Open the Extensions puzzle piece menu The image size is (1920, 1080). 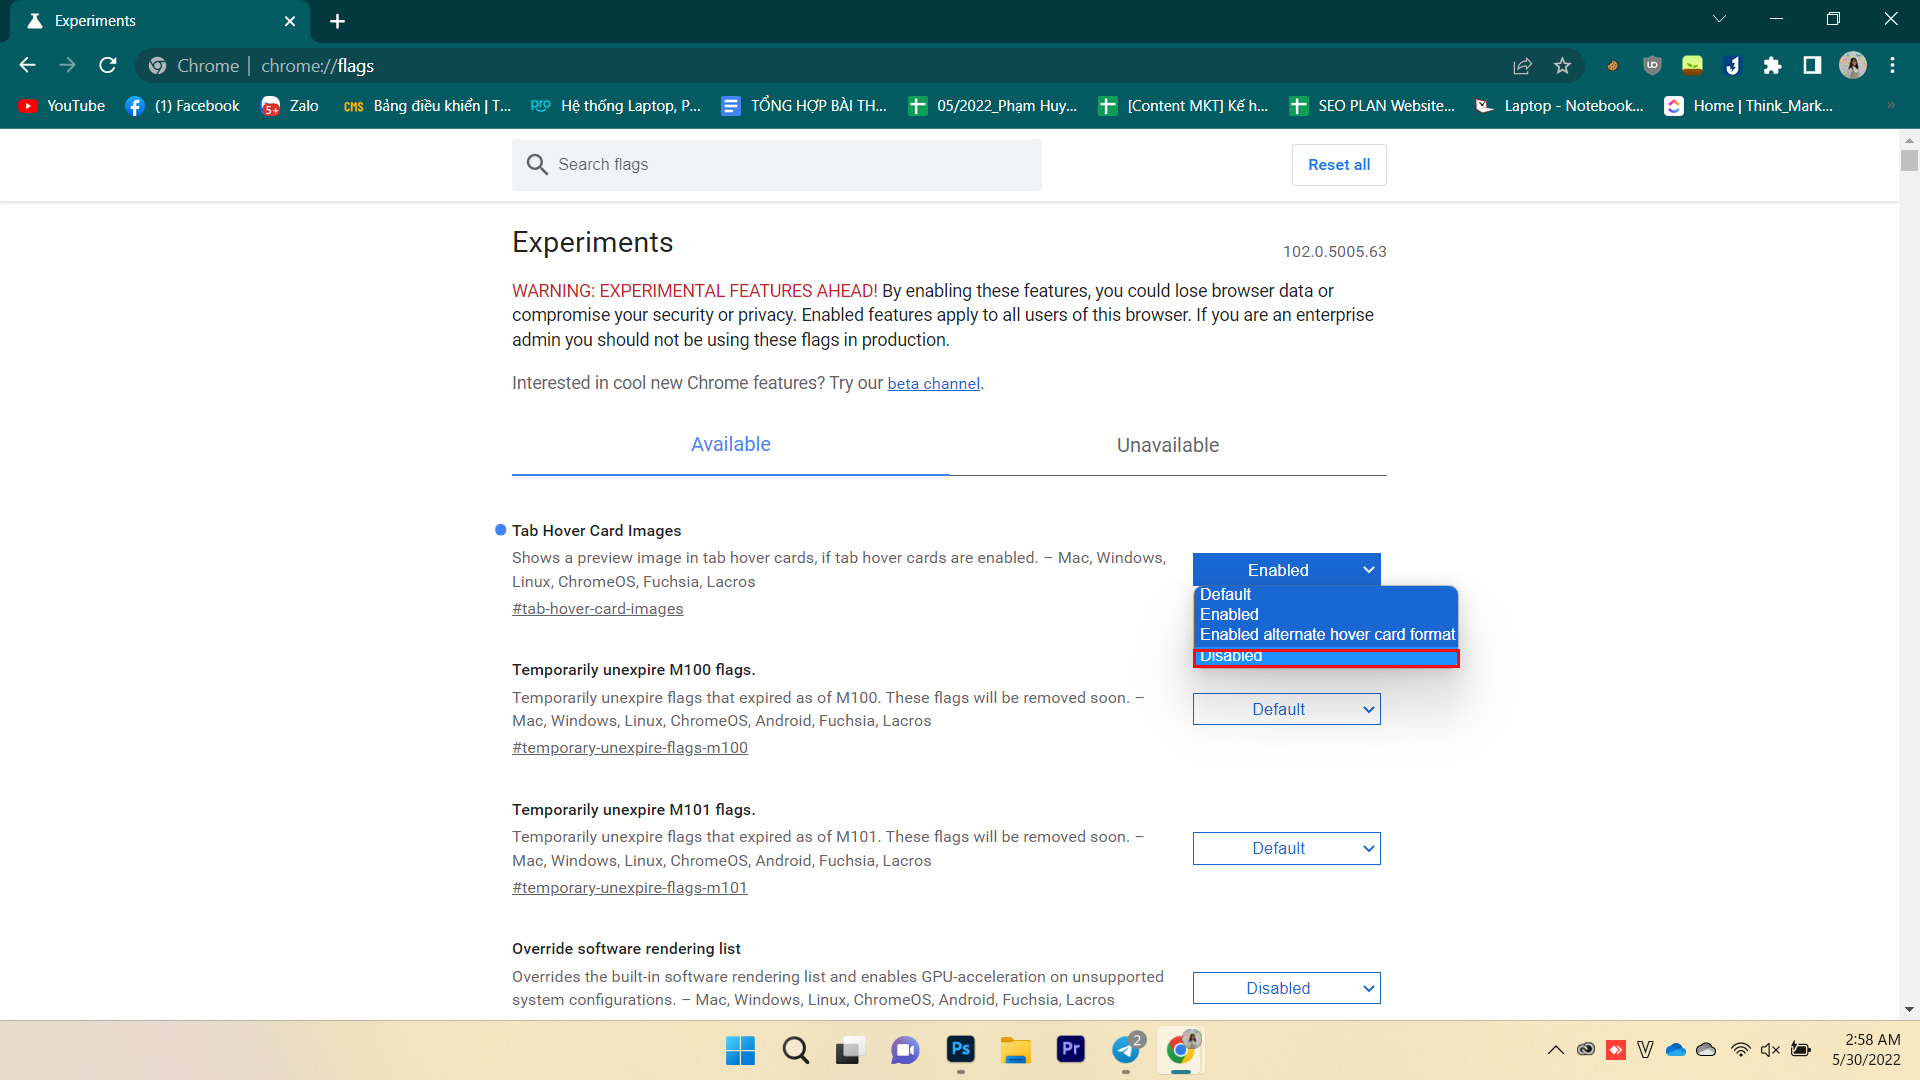pyautogui.click(x=1772, y=66)
